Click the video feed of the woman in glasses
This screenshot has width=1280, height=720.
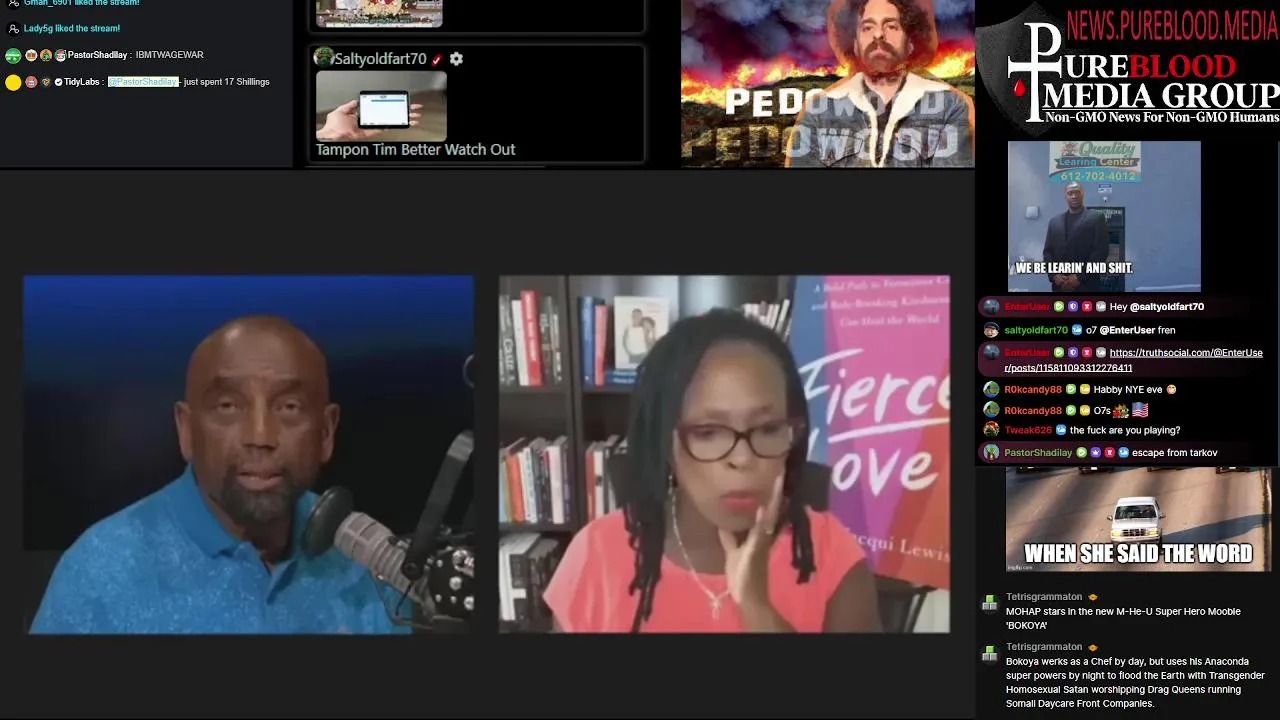[724, 455]
